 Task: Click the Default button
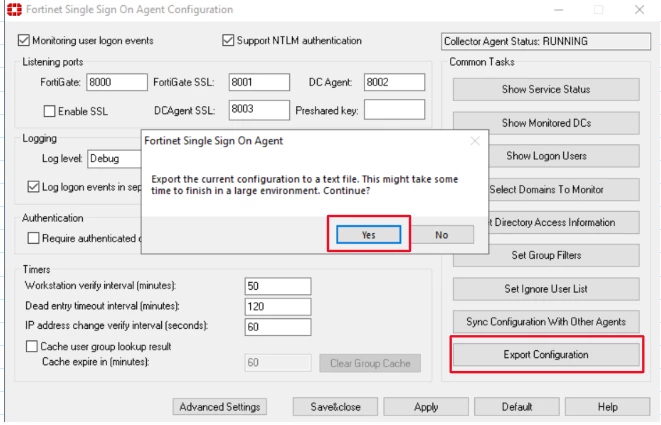click(x=517, y=407)
